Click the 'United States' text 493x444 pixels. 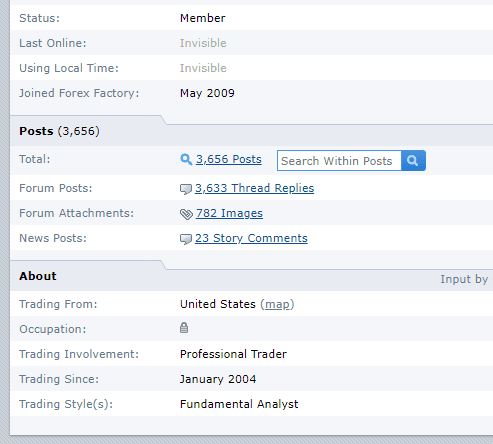tap(218, 304)
